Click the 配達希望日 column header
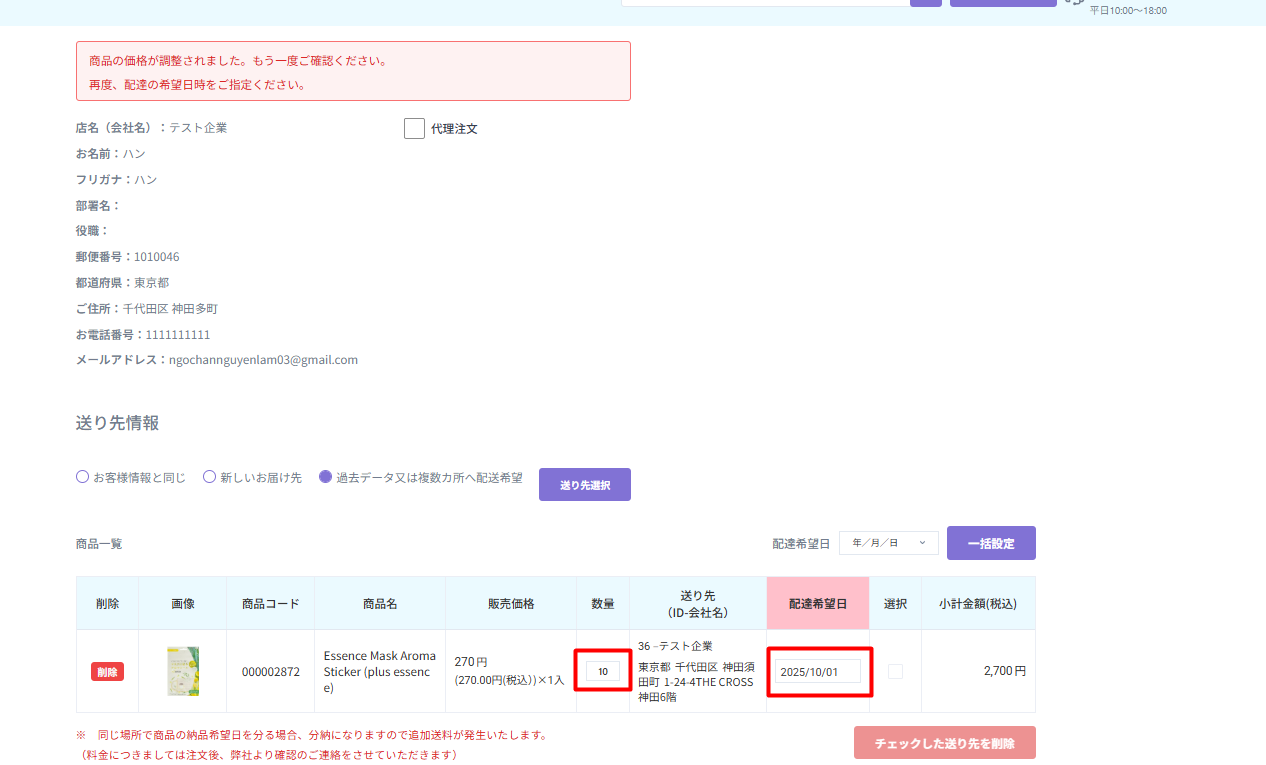This screenshot has height=765, width=1266. click(817, 604)
